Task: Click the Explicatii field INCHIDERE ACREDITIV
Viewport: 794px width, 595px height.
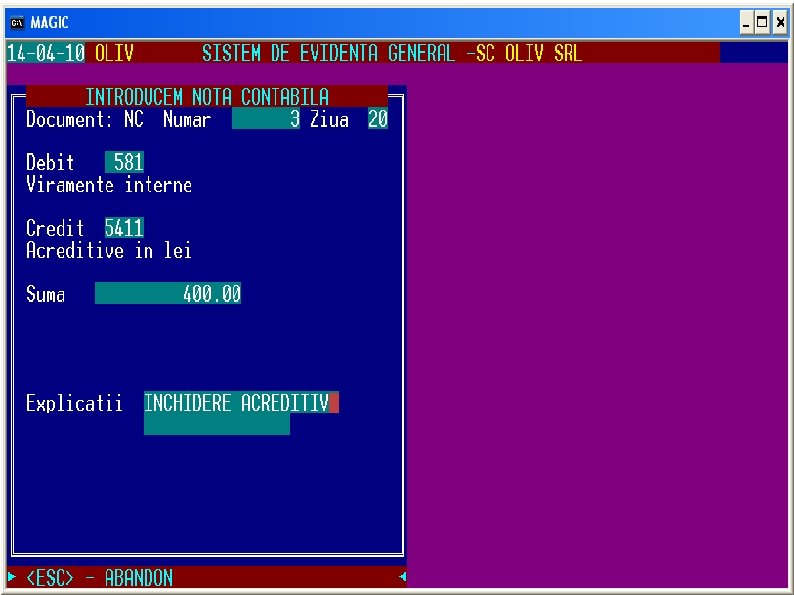Action: click(x=242, y=403)
